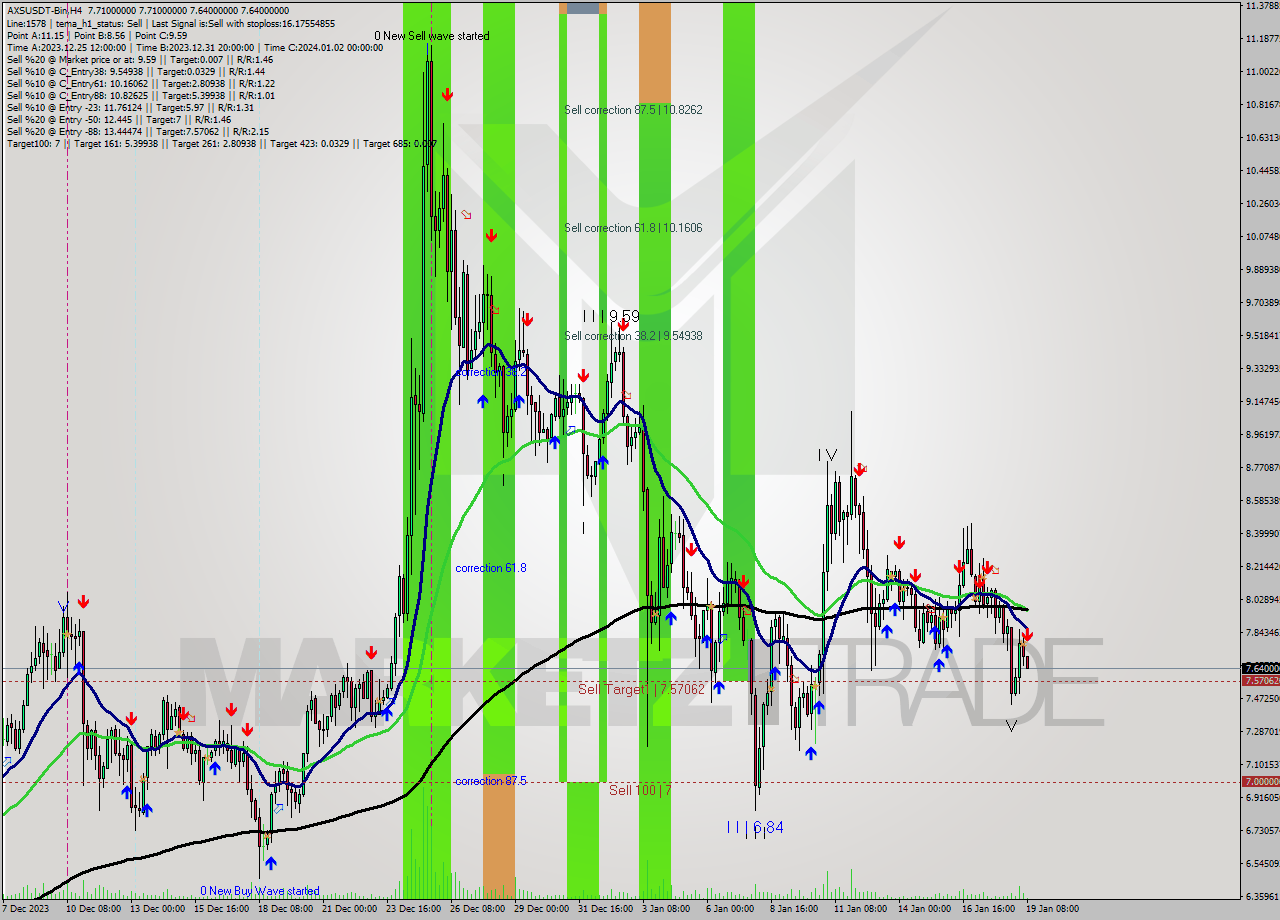Click the '6 Jan 00:00' time axis label

[730, 909]
